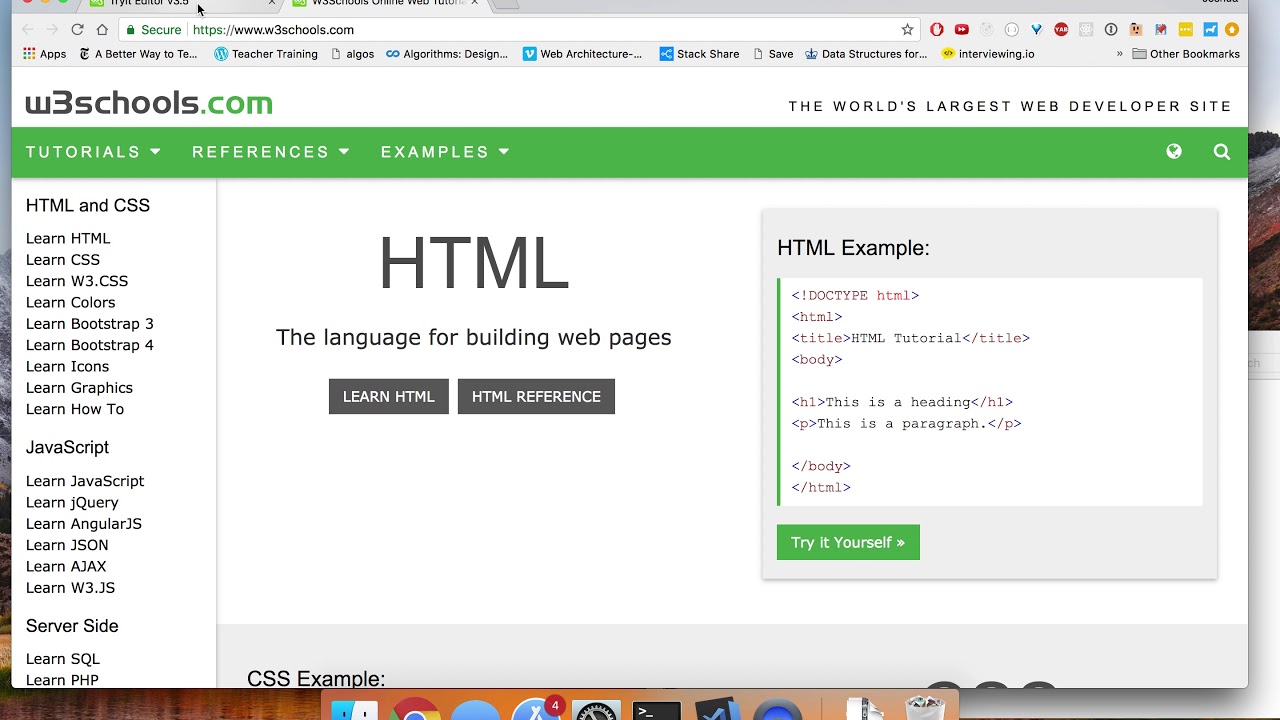Click the orange up-arrow extension icon

(x=1232, y=30)
